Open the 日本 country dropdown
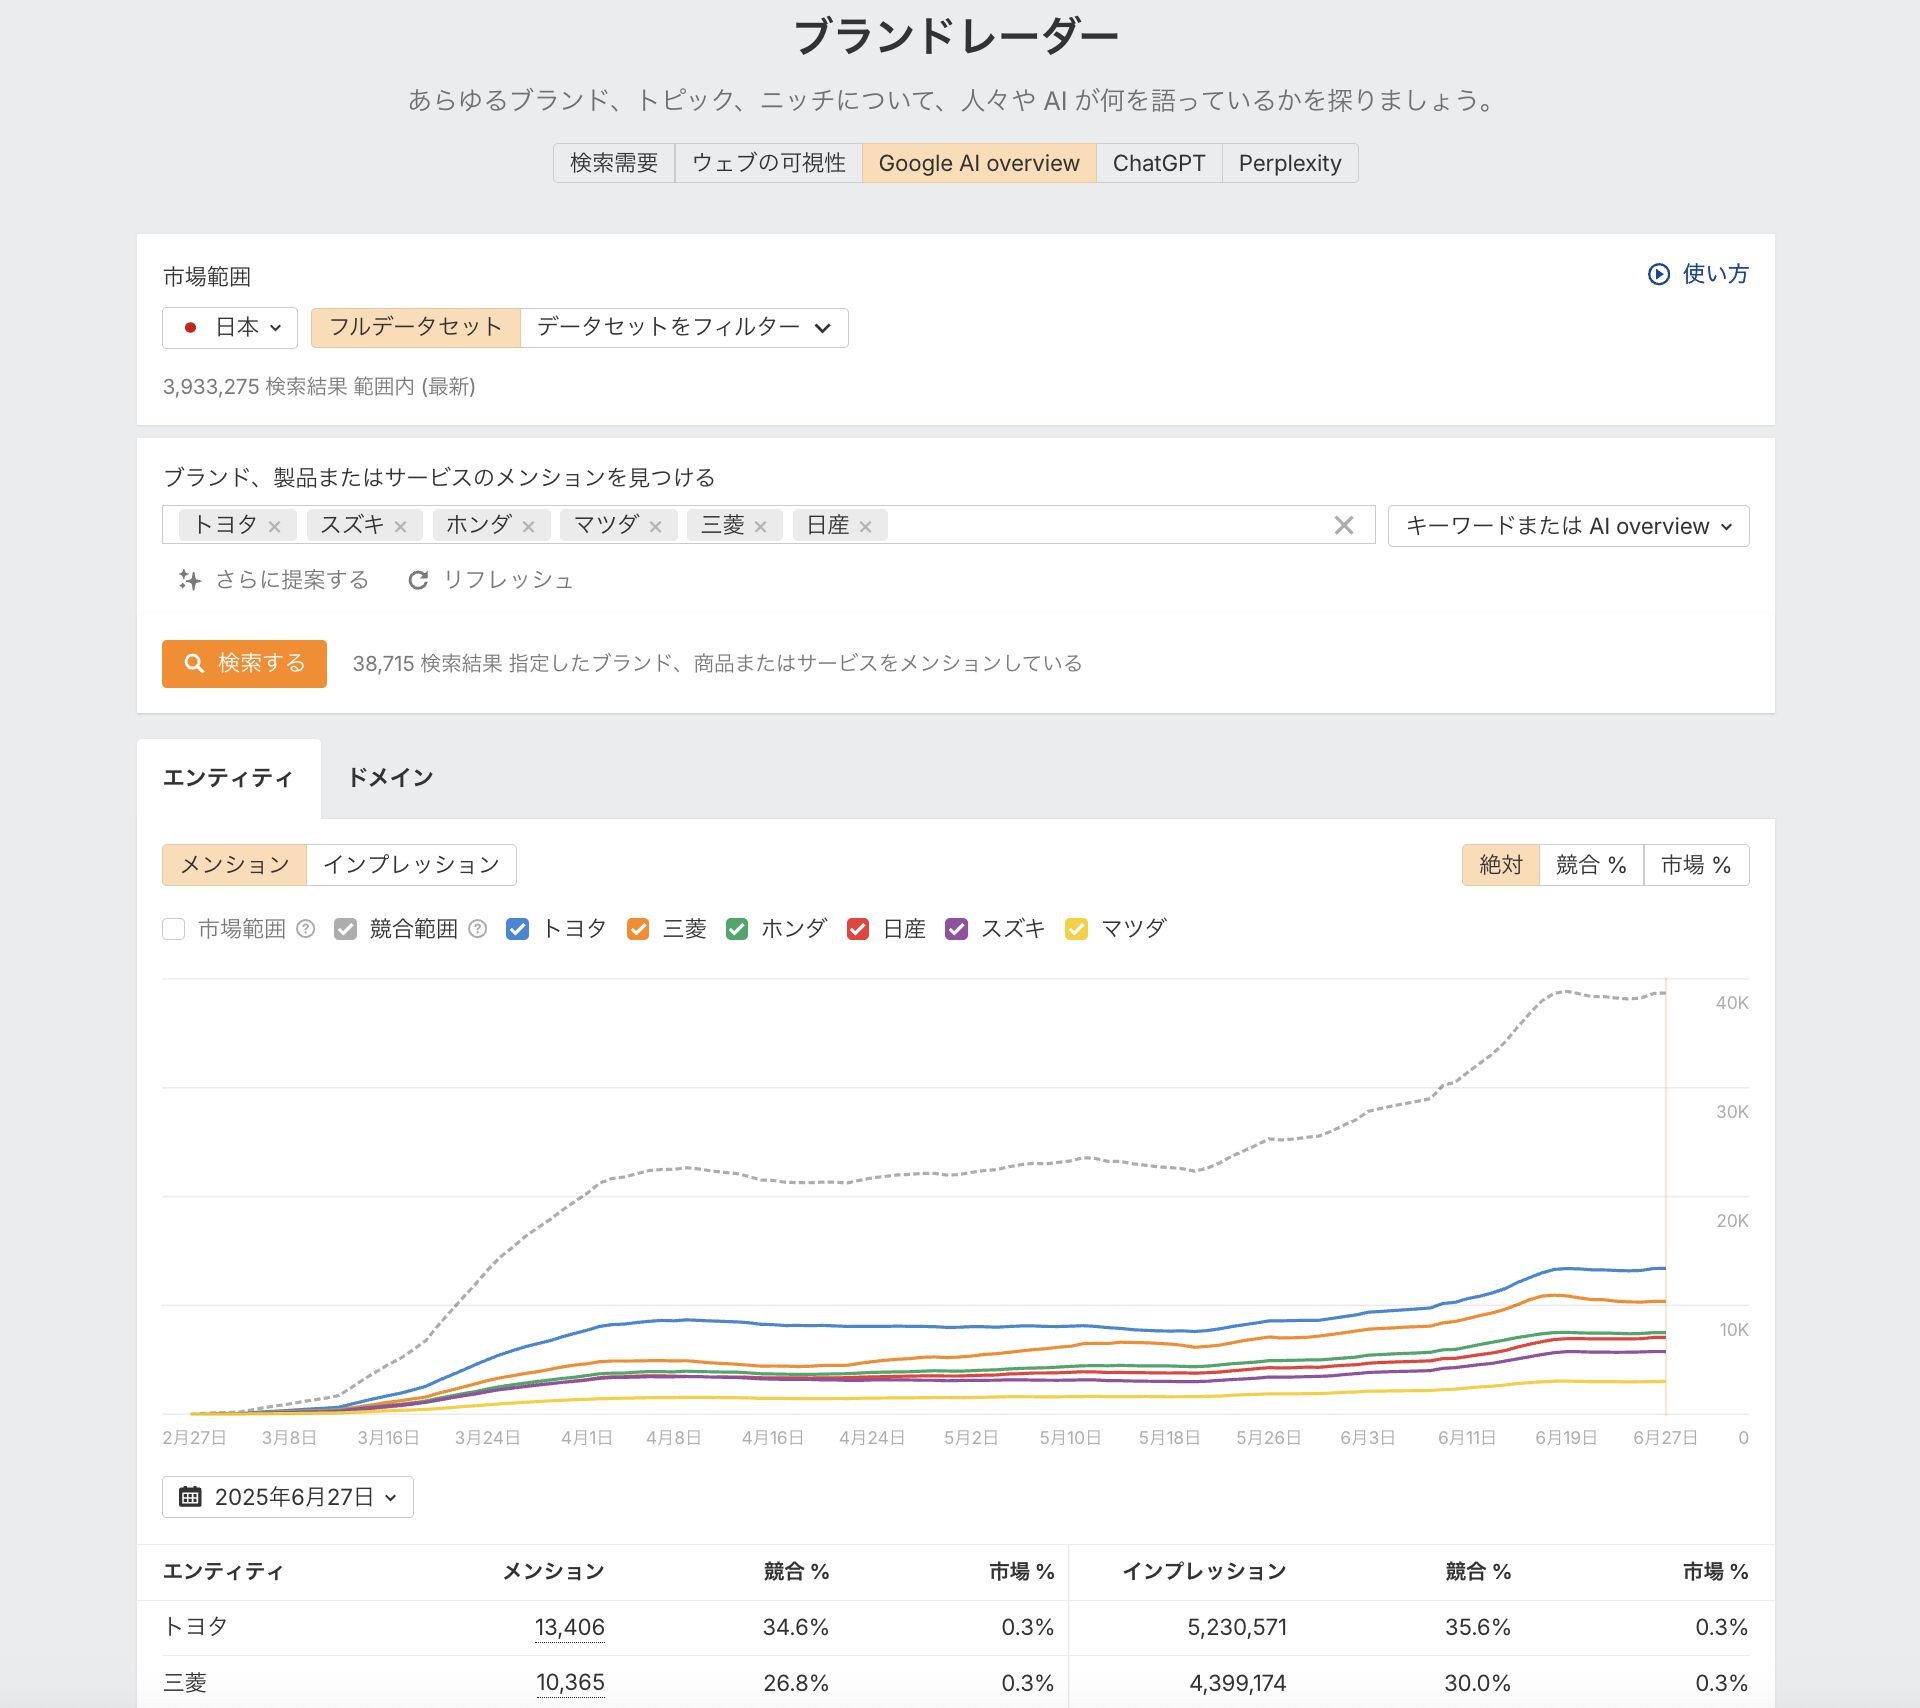 [231, 328]
